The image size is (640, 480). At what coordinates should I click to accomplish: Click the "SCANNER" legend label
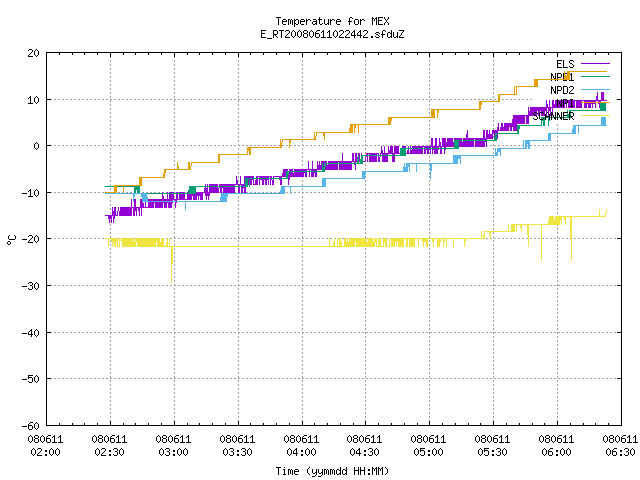[553, 116]
